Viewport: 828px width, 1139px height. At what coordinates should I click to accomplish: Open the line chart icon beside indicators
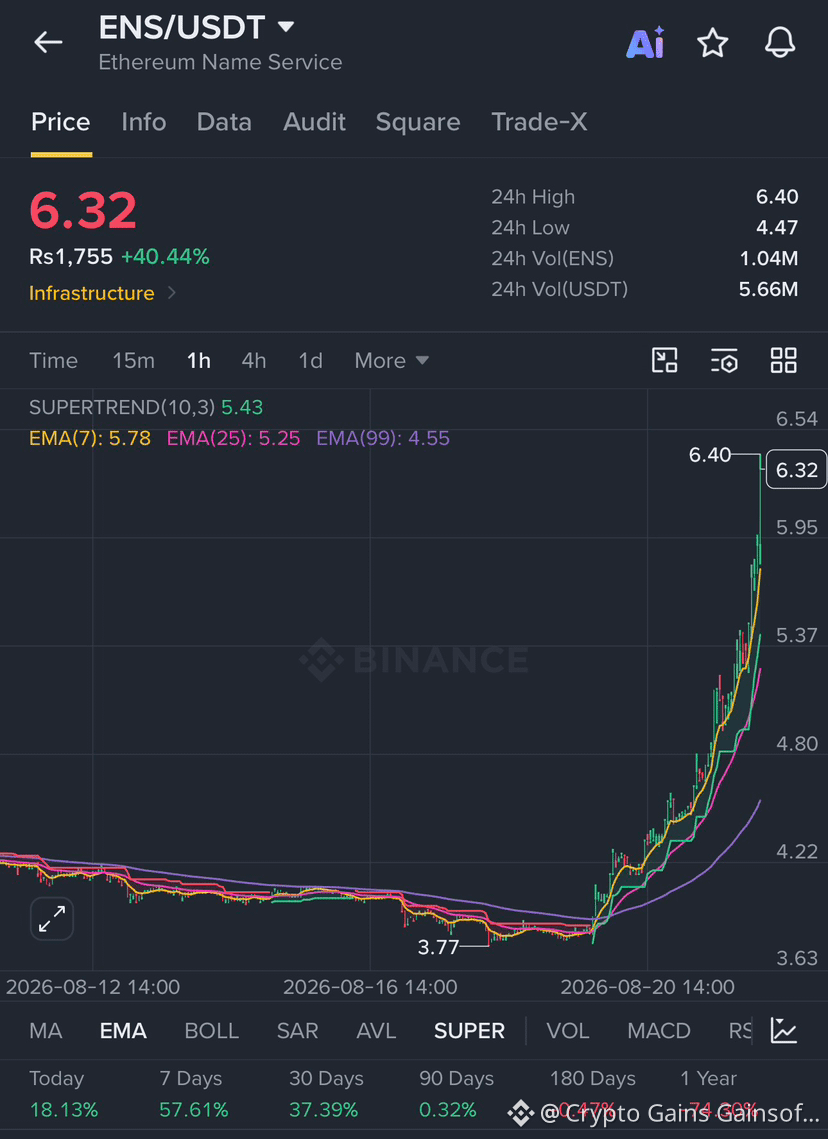coord(784,1030)
